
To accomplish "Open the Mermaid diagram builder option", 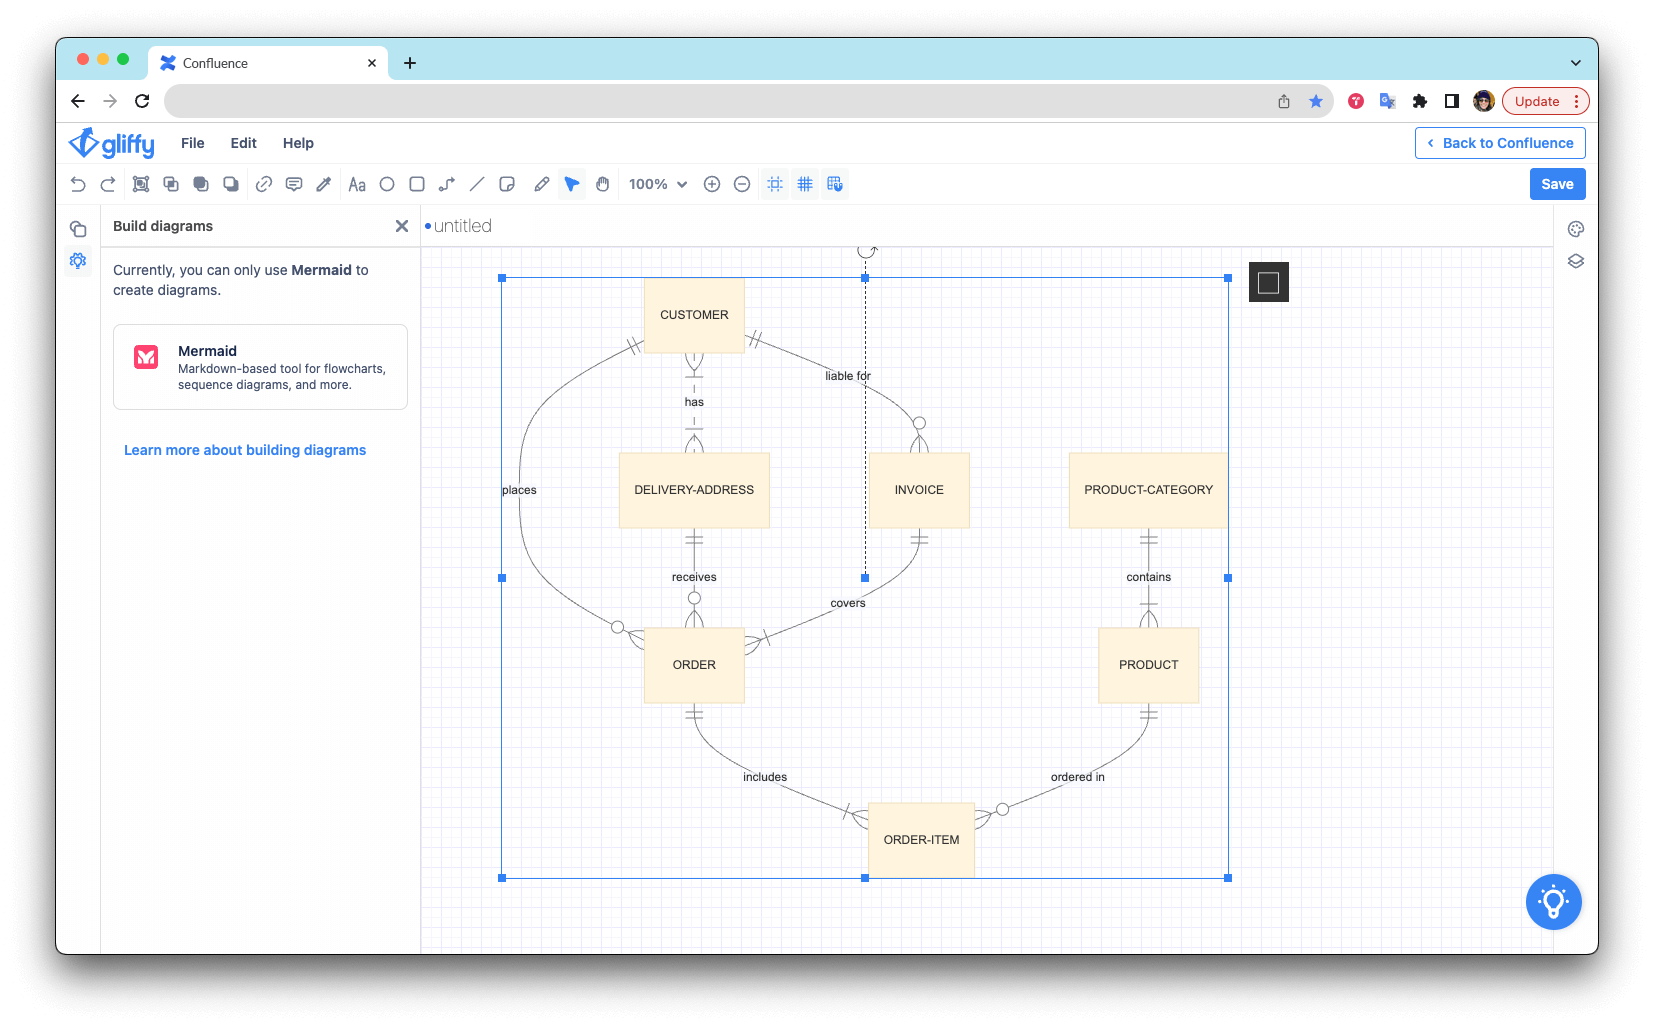I will pyautogui.click(x=260, y=367).
